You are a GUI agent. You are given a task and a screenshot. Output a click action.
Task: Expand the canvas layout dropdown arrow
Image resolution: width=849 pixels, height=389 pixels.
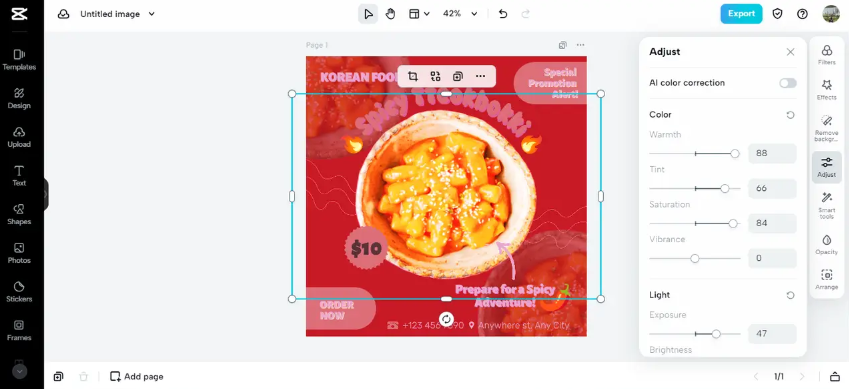(x=427, y=14)
